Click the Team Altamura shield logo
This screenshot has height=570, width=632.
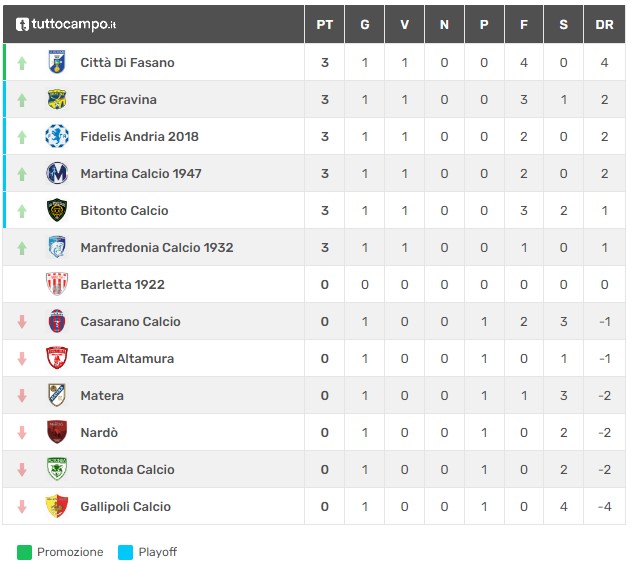pyautogui.click(x=57, y=358)
